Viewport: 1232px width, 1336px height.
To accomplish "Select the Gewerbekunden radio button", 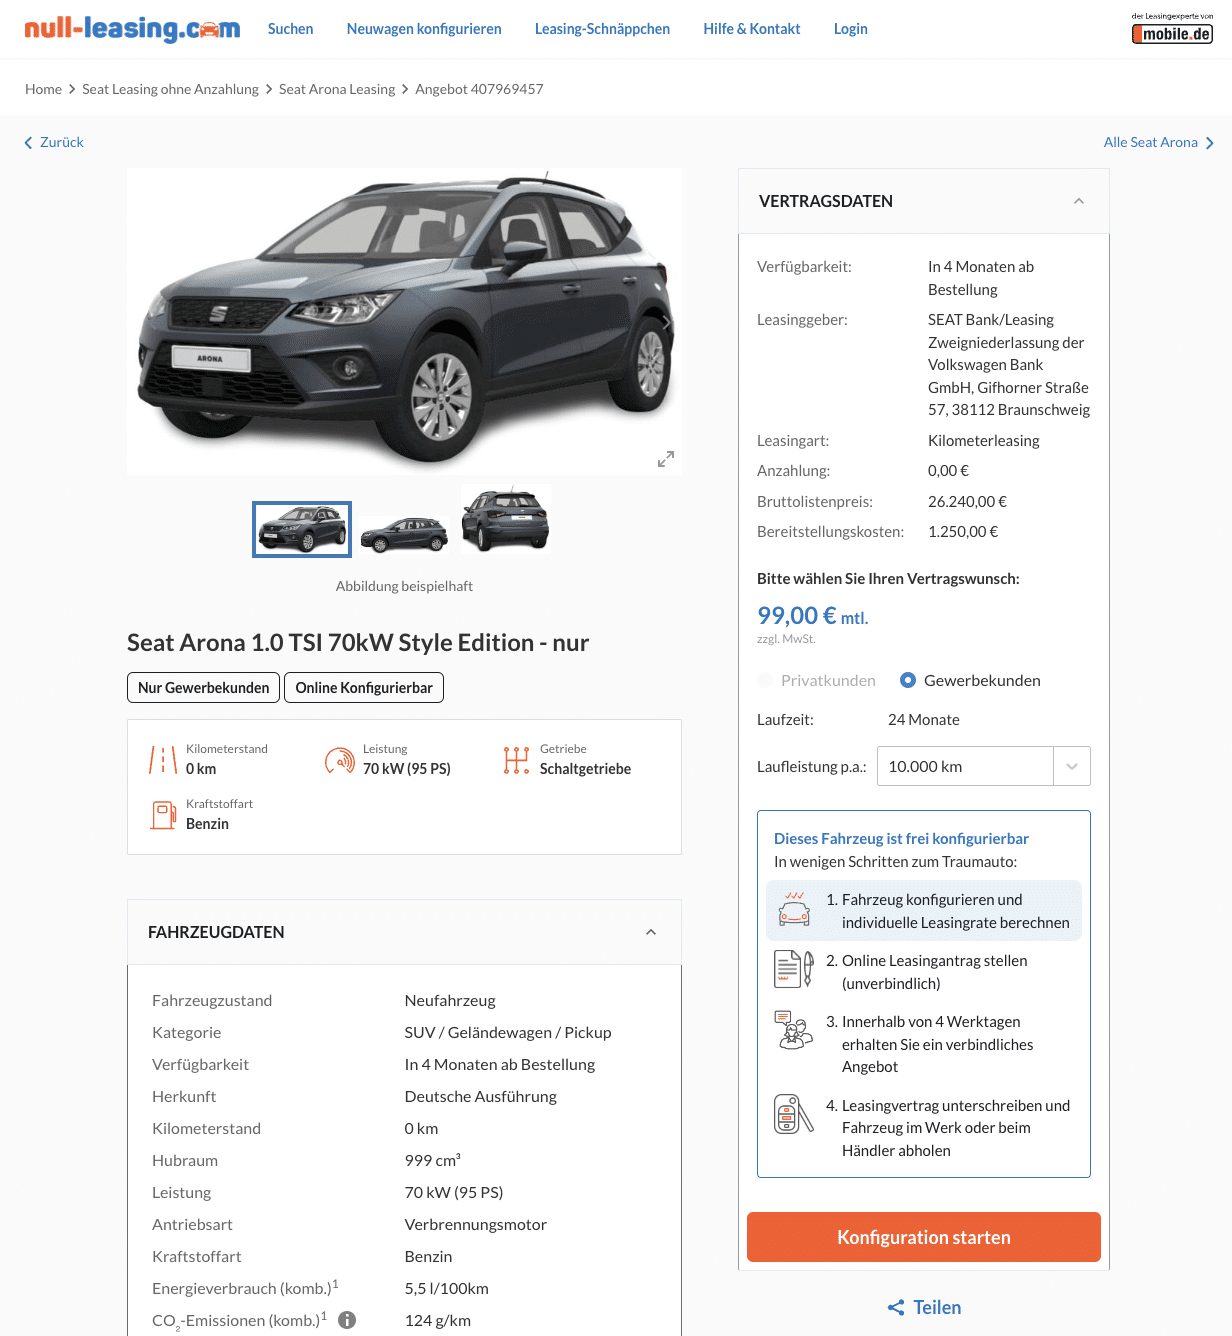I will coord(908,680).
